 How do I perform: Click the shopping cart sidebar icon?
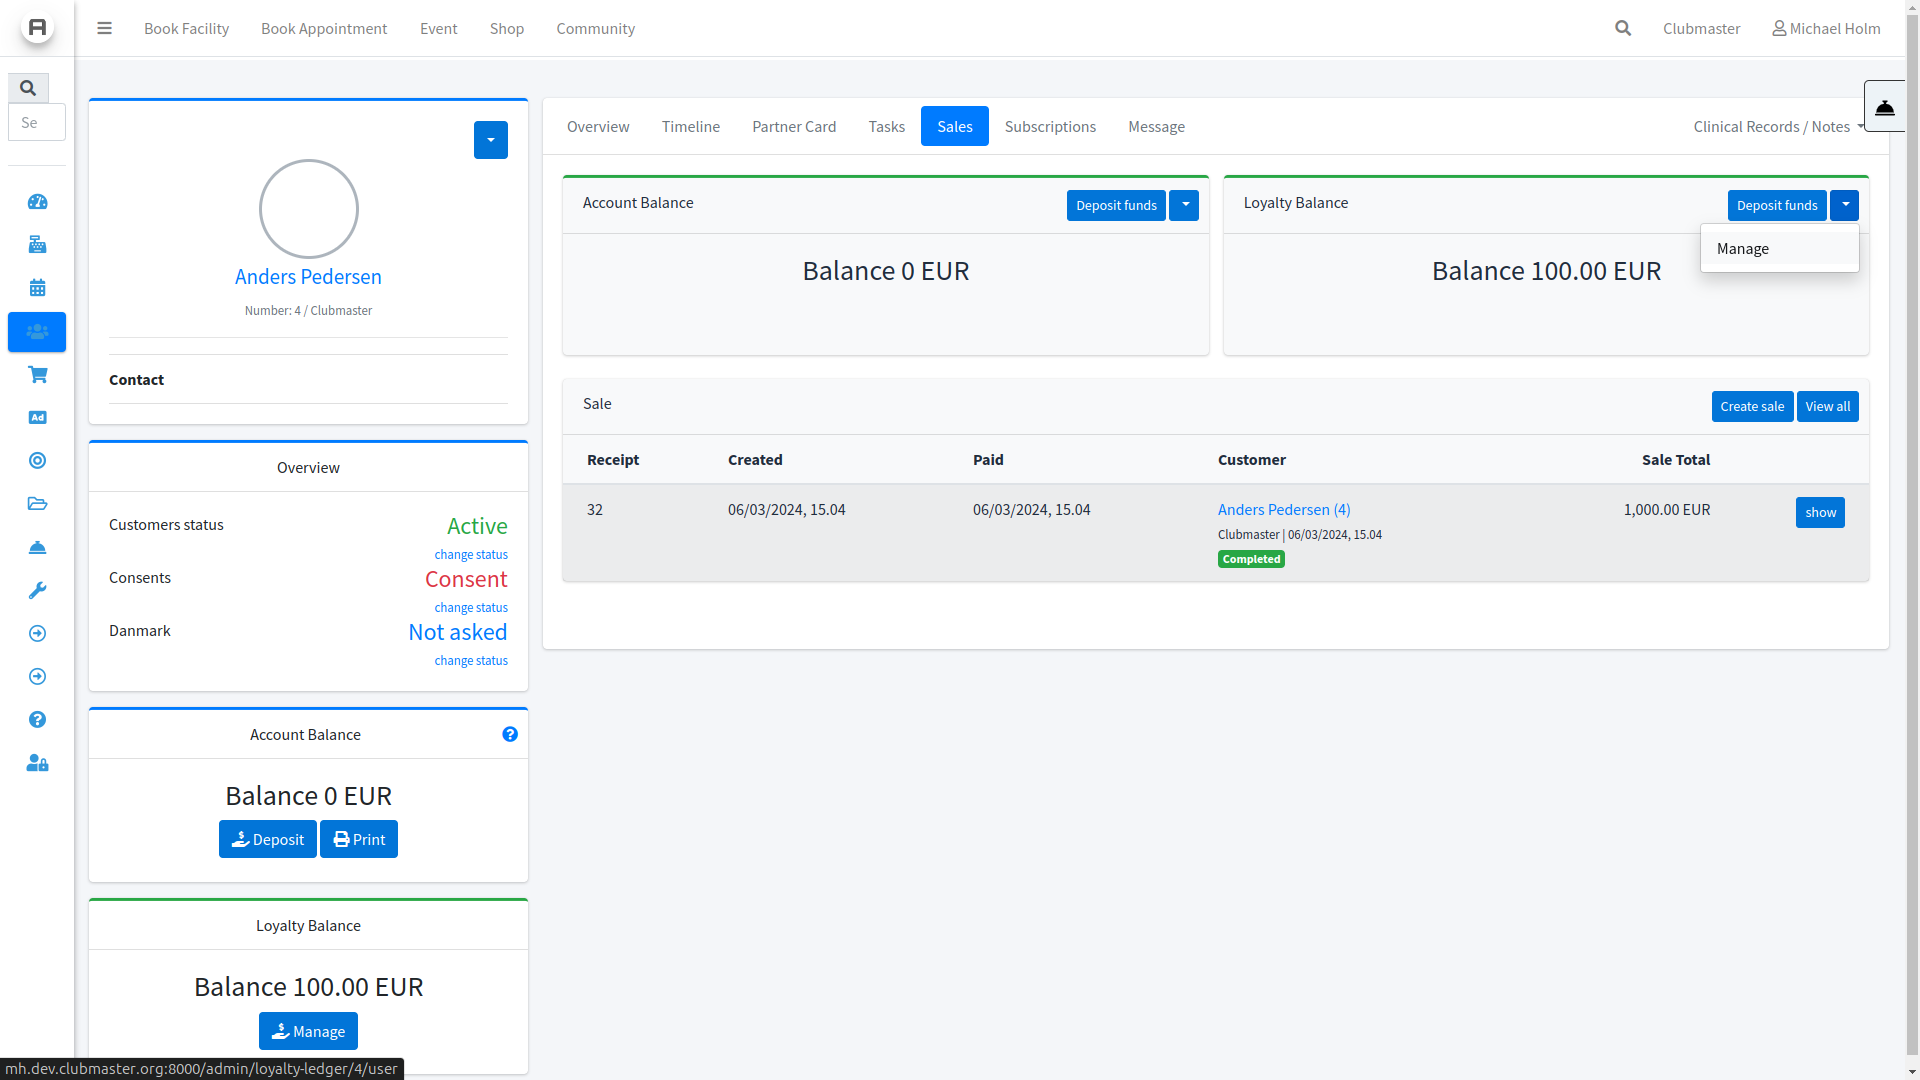click(37, 375)
